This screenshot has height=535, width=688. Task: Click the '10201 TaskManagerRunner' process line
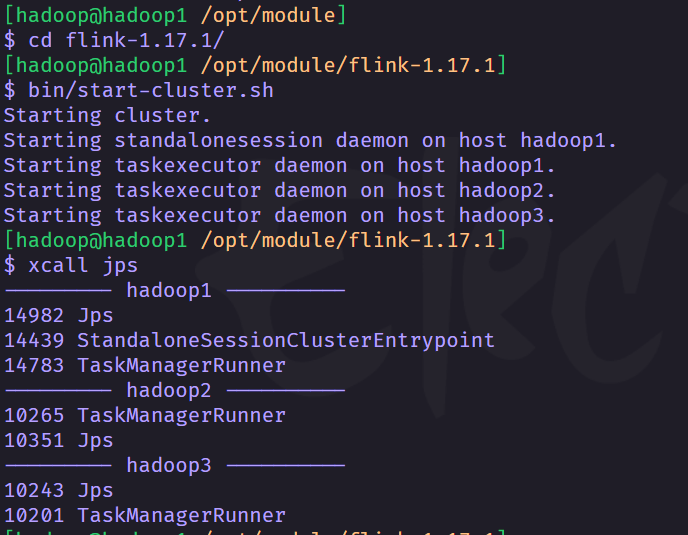(145, 516)
